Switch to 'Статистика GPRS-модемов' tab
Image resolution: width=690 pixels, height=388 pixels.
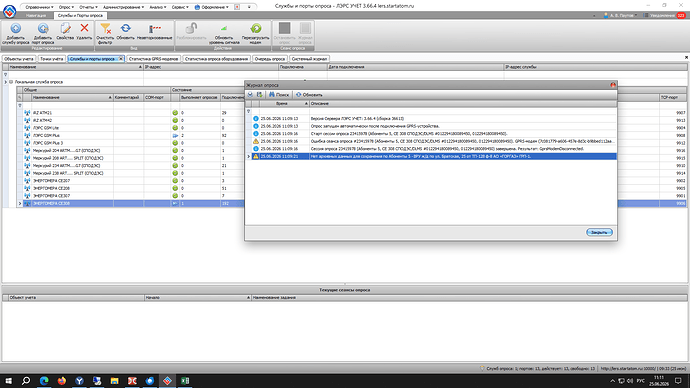pos(153,59)
